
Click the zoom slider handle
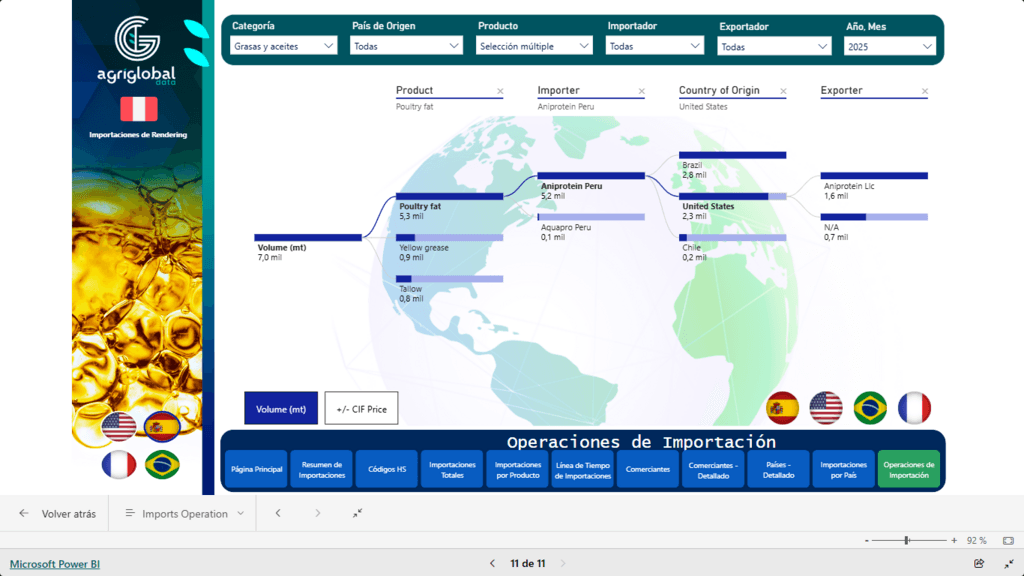click(906, 540)
